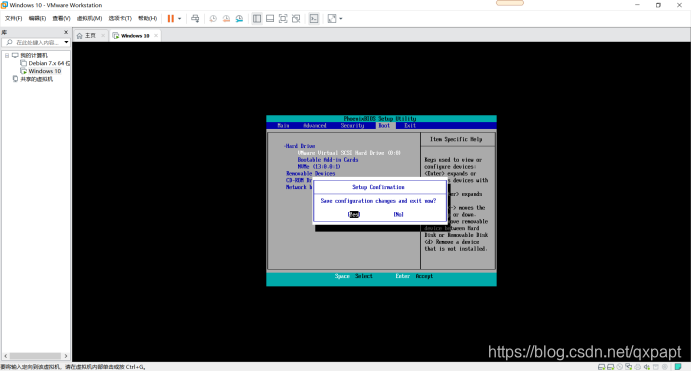Select 共享的虚拟机 in the library
The height and width of the screenshot is (371, 692).
click(x=36, y=79)
